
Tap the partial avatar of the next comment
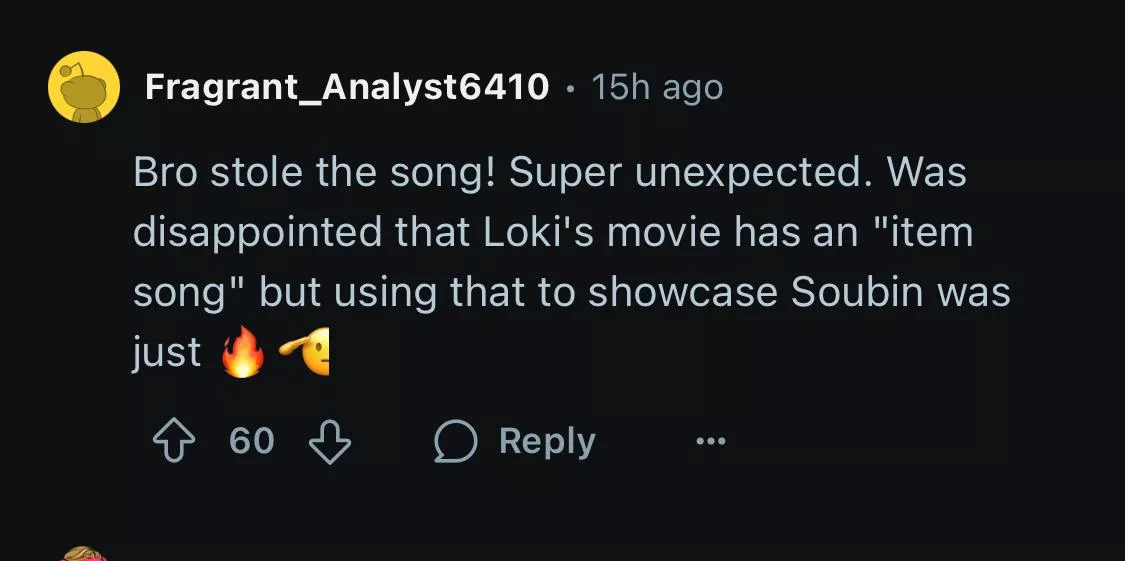(84, 553)
